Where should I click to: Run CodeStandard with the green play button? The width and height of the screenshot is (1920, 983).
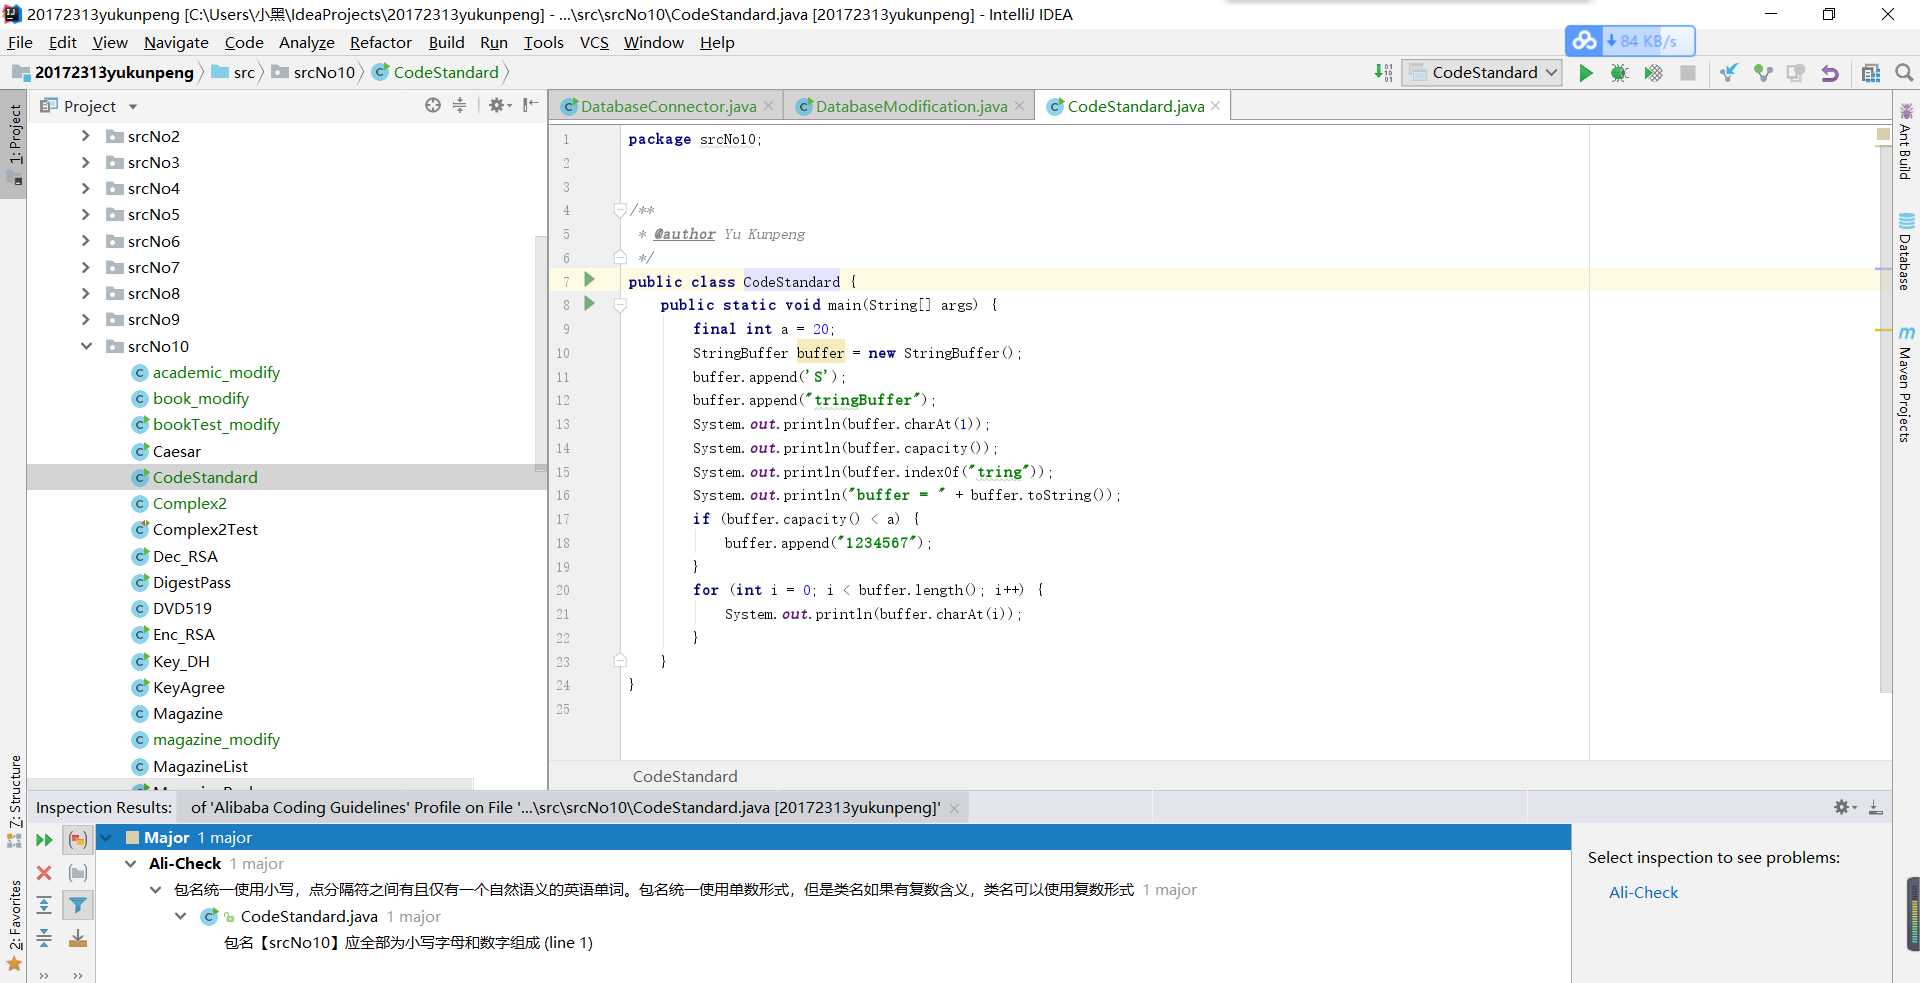(1586, 73)
